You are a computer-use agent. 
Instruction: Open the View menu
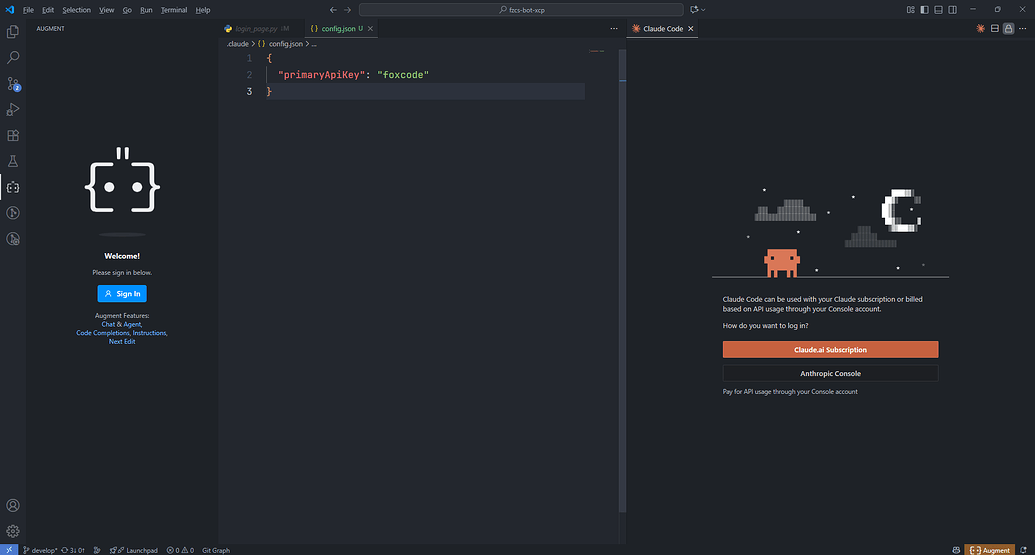(106, 10)
